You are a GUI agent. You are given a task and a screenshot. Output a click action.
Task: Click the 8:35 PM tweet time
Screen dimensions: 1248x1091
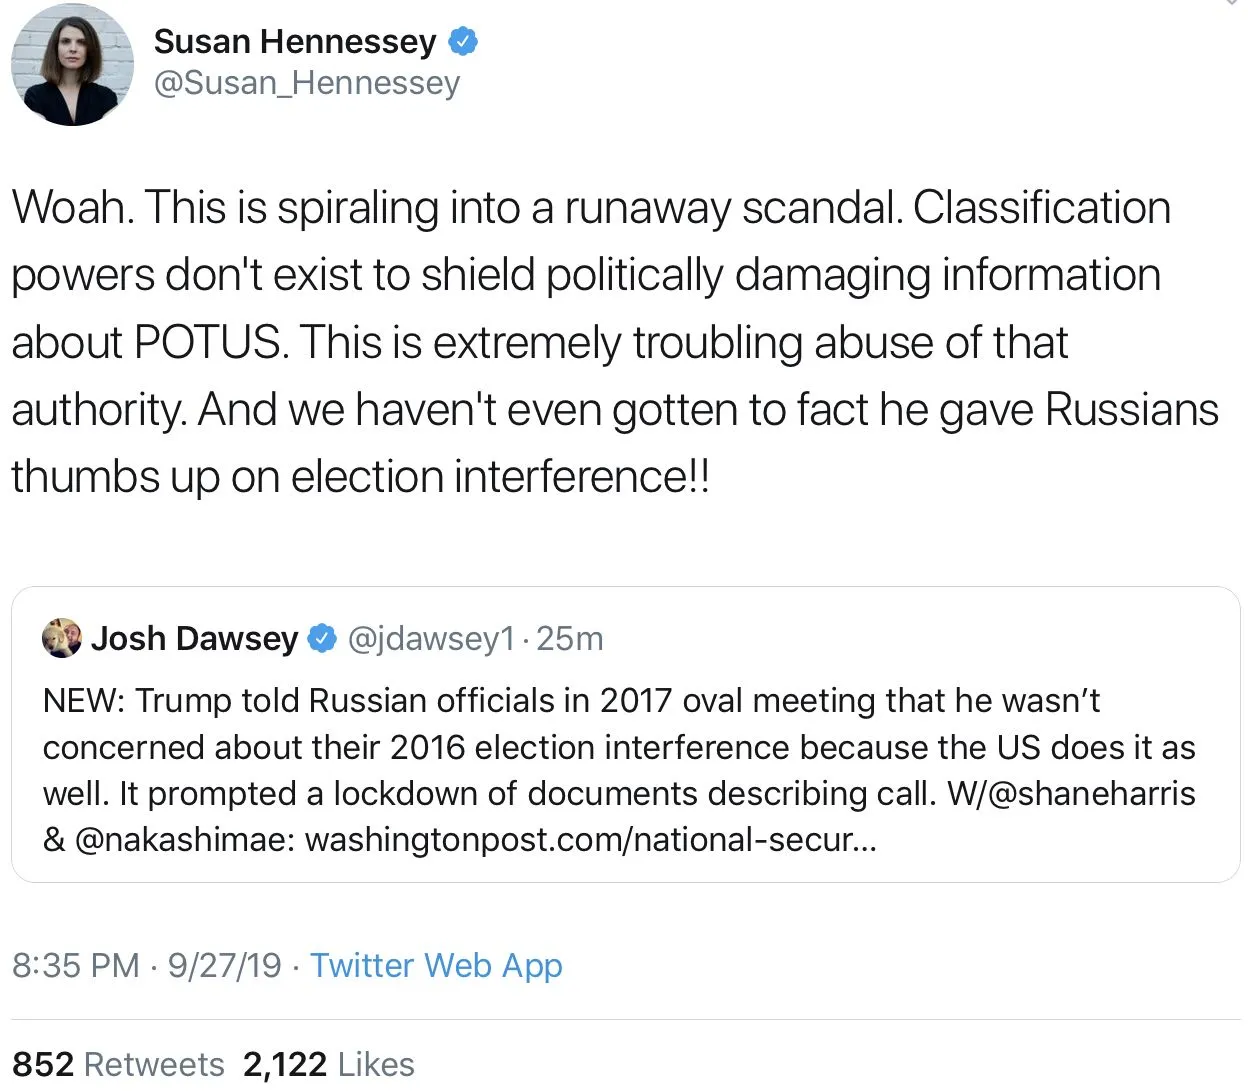click(x=76, y=965)
